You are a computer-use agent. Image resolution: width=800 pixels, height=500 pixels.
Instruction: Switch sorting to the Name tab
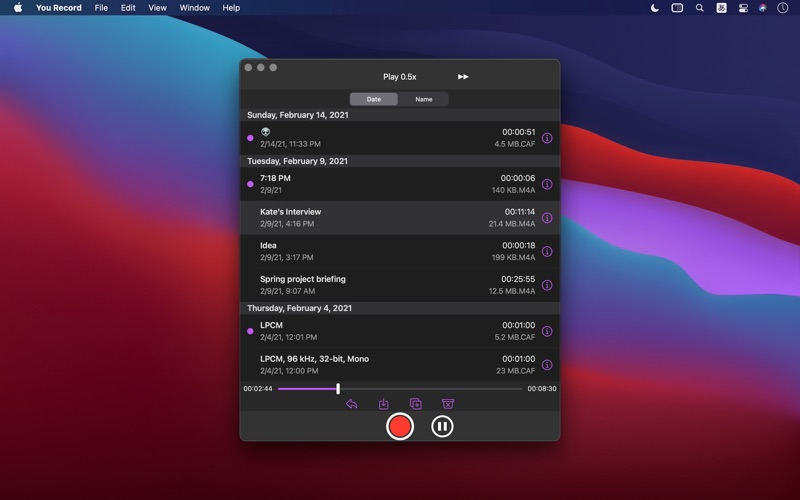424,99
